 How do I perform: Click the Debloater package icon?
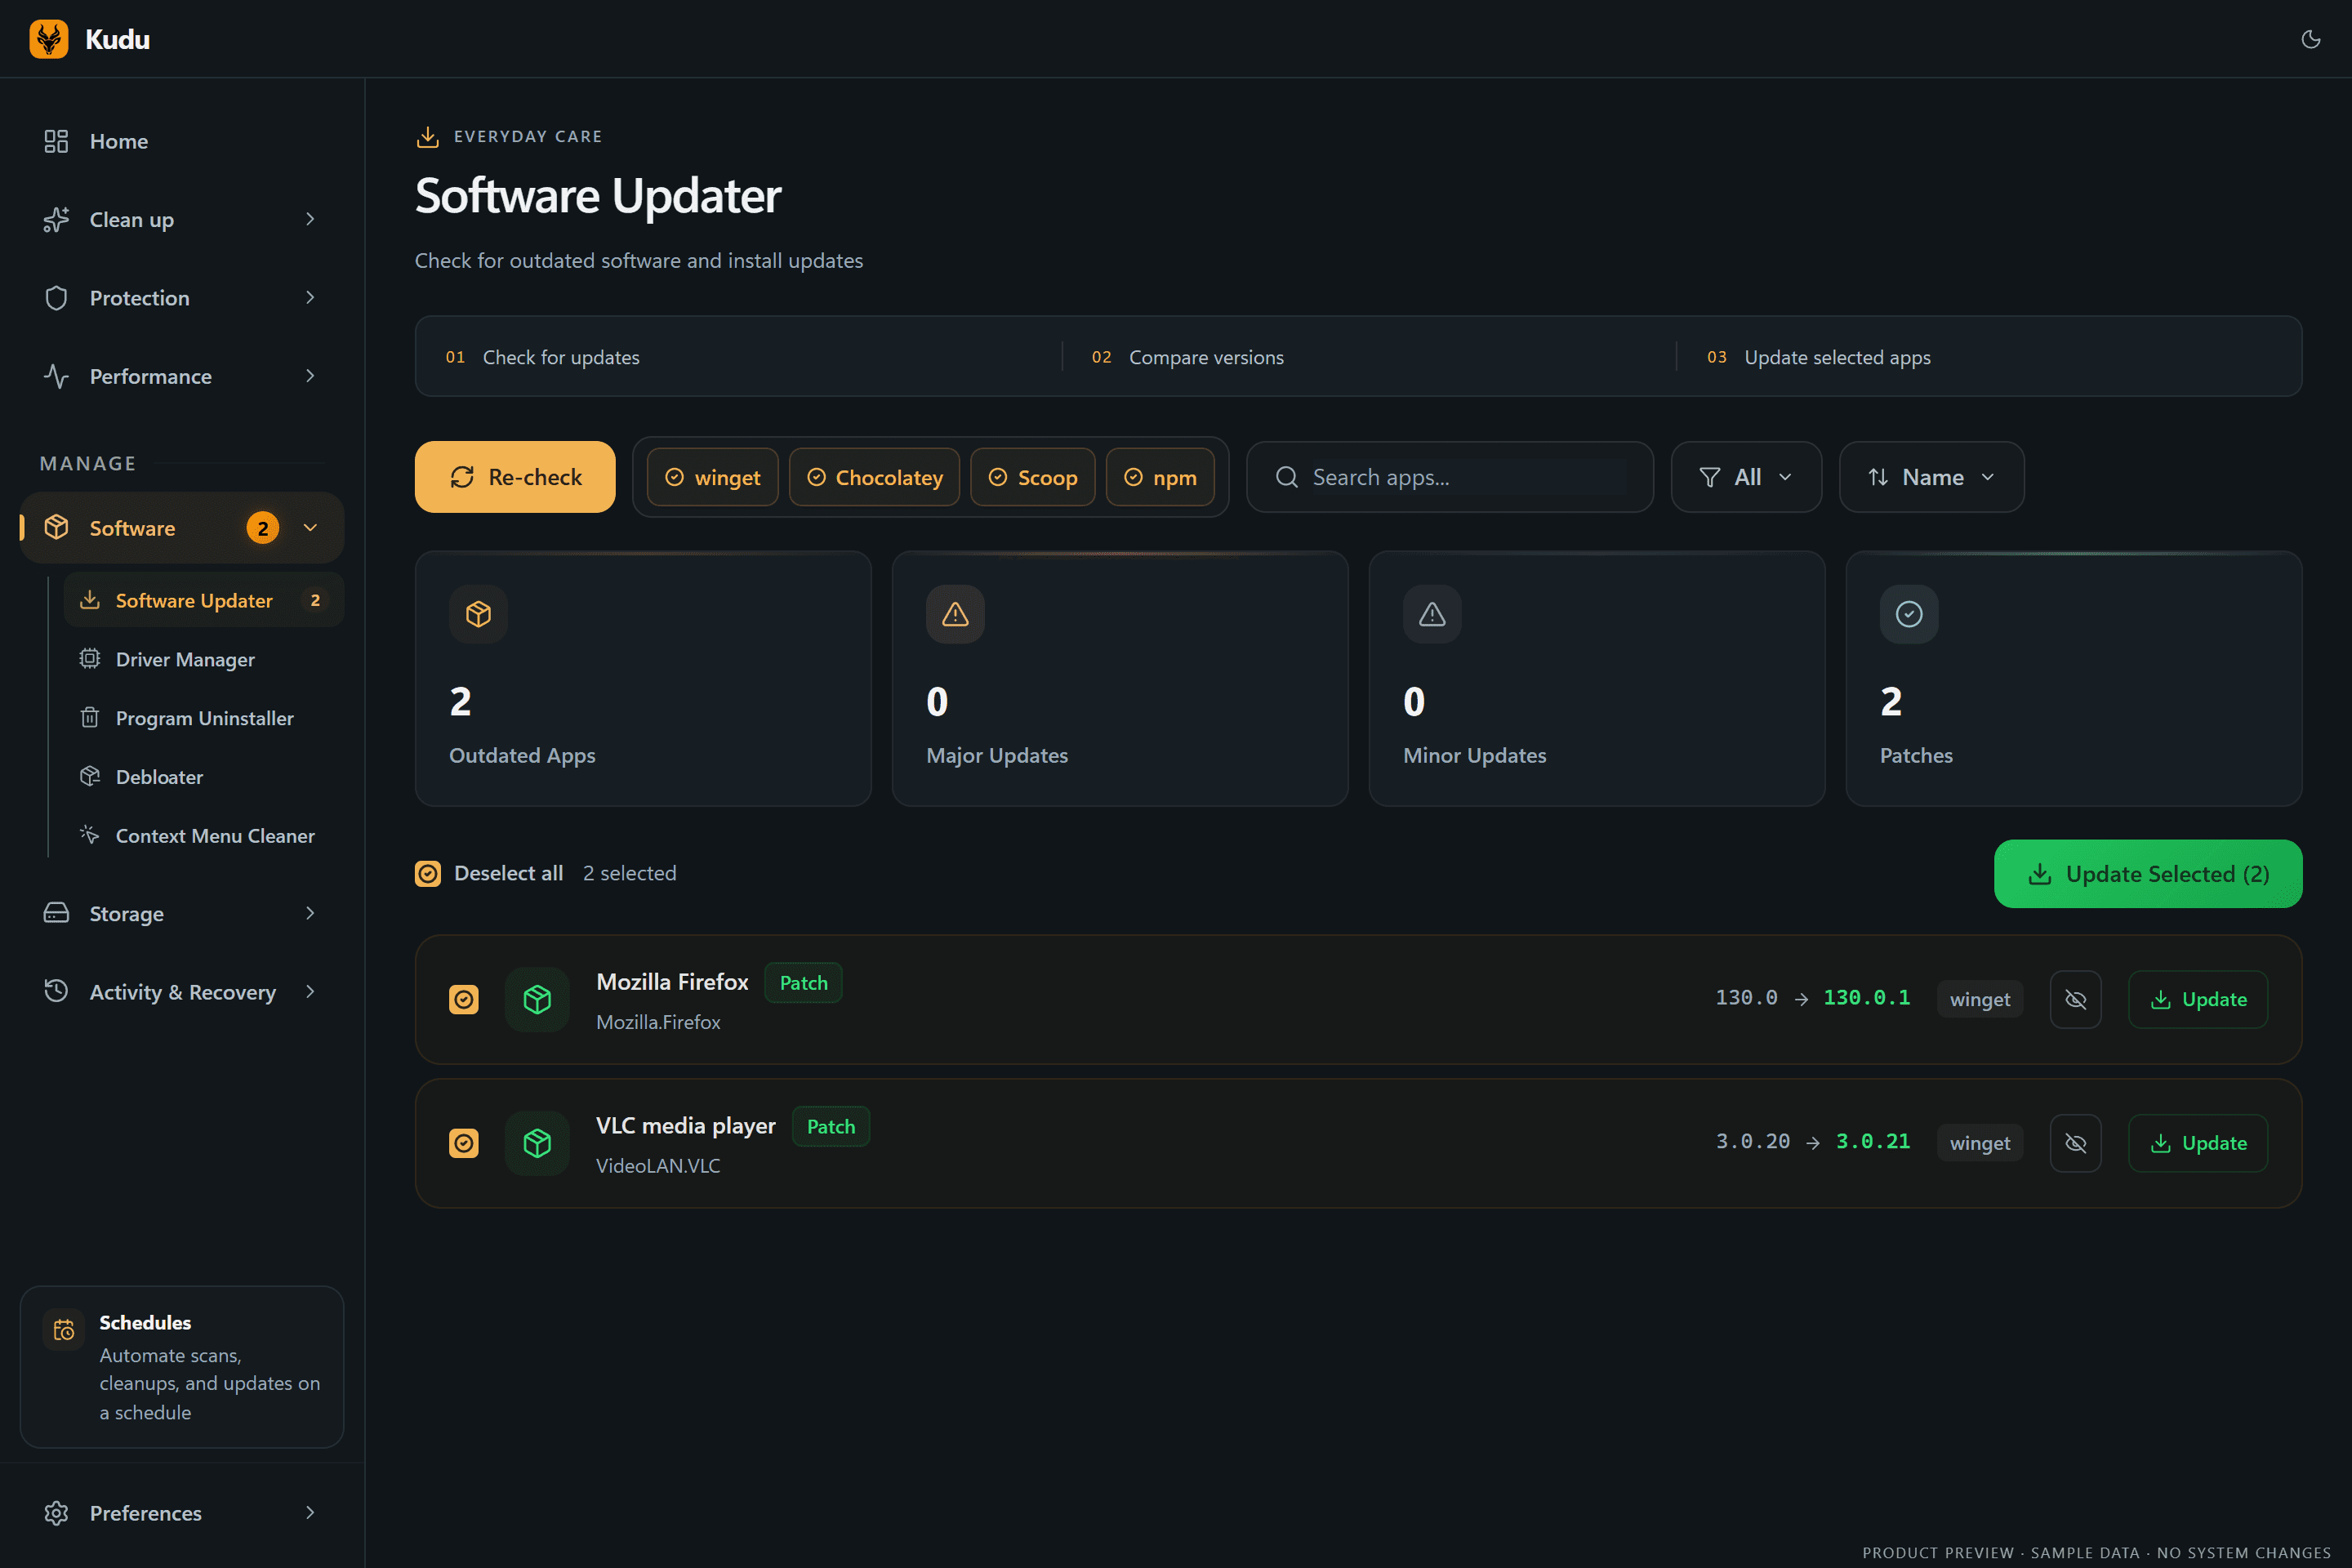(90, 776)
